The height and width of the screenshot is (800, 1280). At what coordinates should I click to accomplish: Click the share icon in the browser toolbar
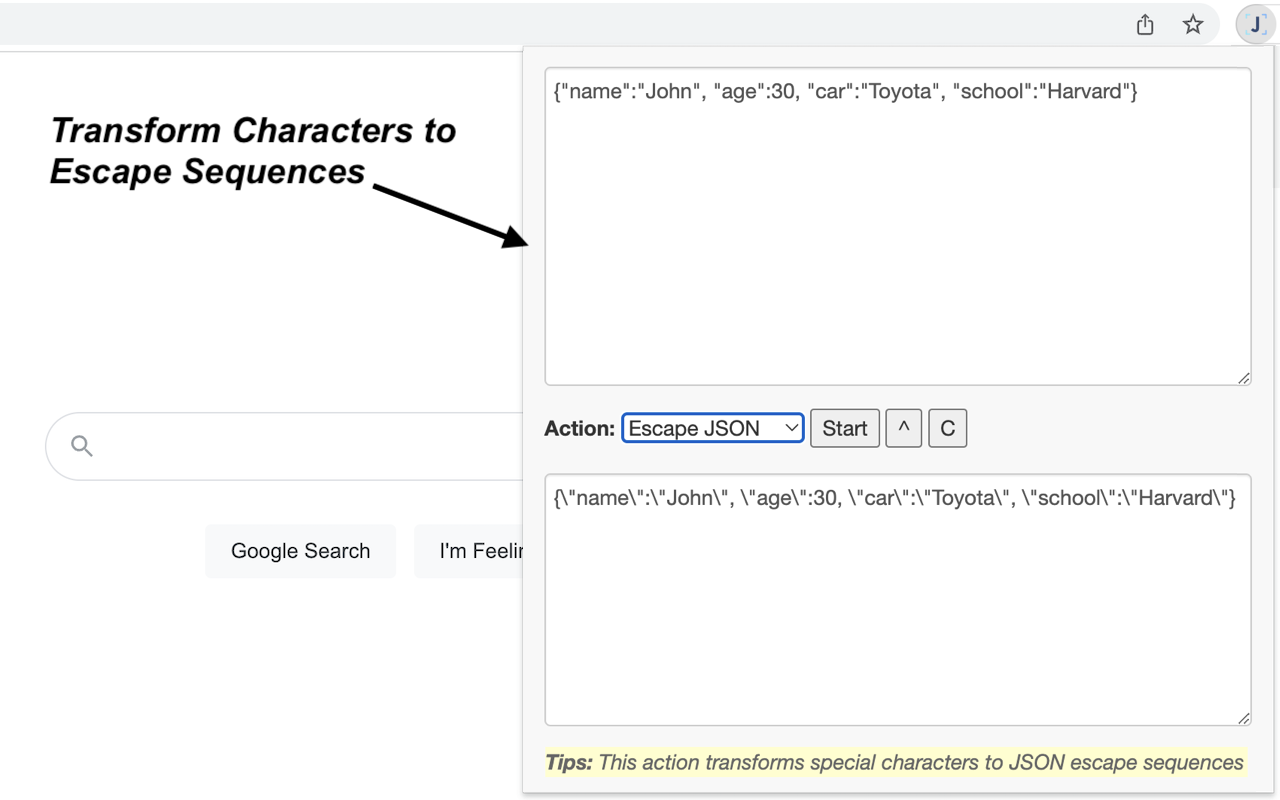click(1144, 24)
